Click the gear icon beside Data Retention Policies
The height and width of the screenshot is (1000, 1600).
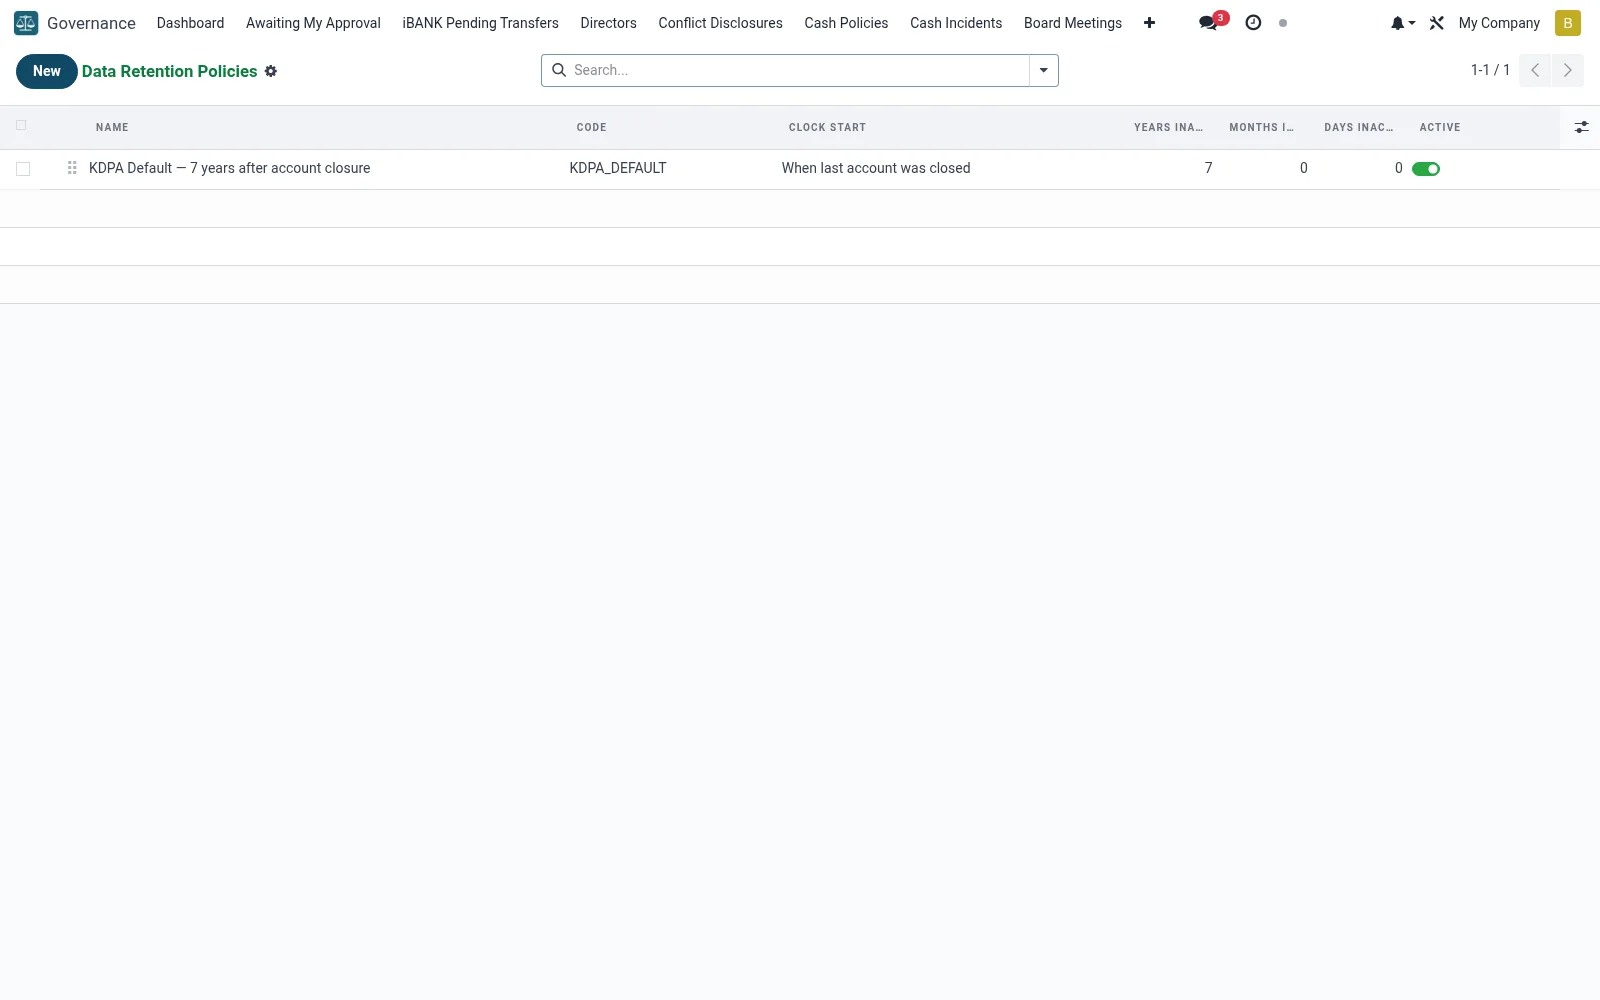[271, 71]
